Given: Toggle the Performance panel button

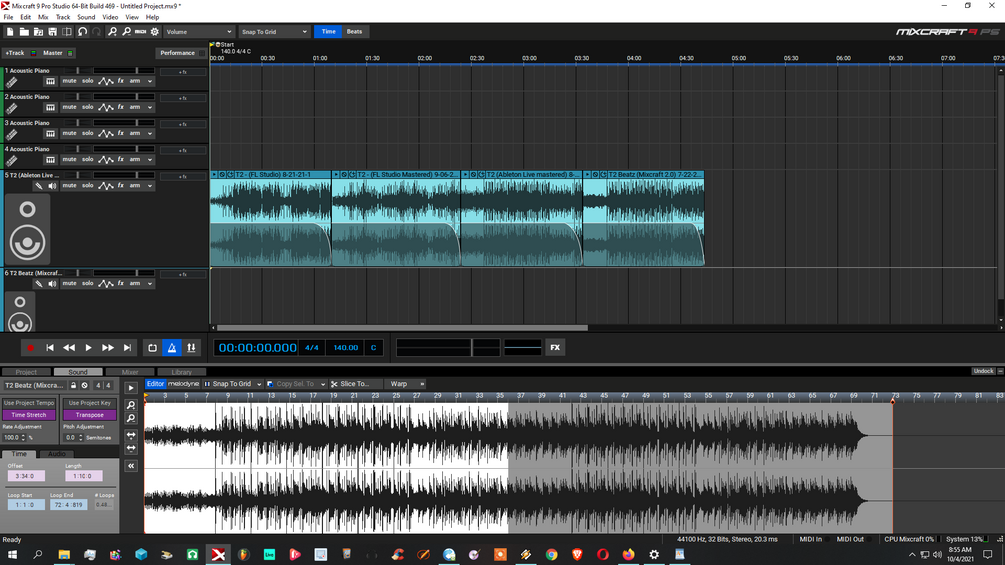Looking at the screenshot, I should (x=180, y=53).
